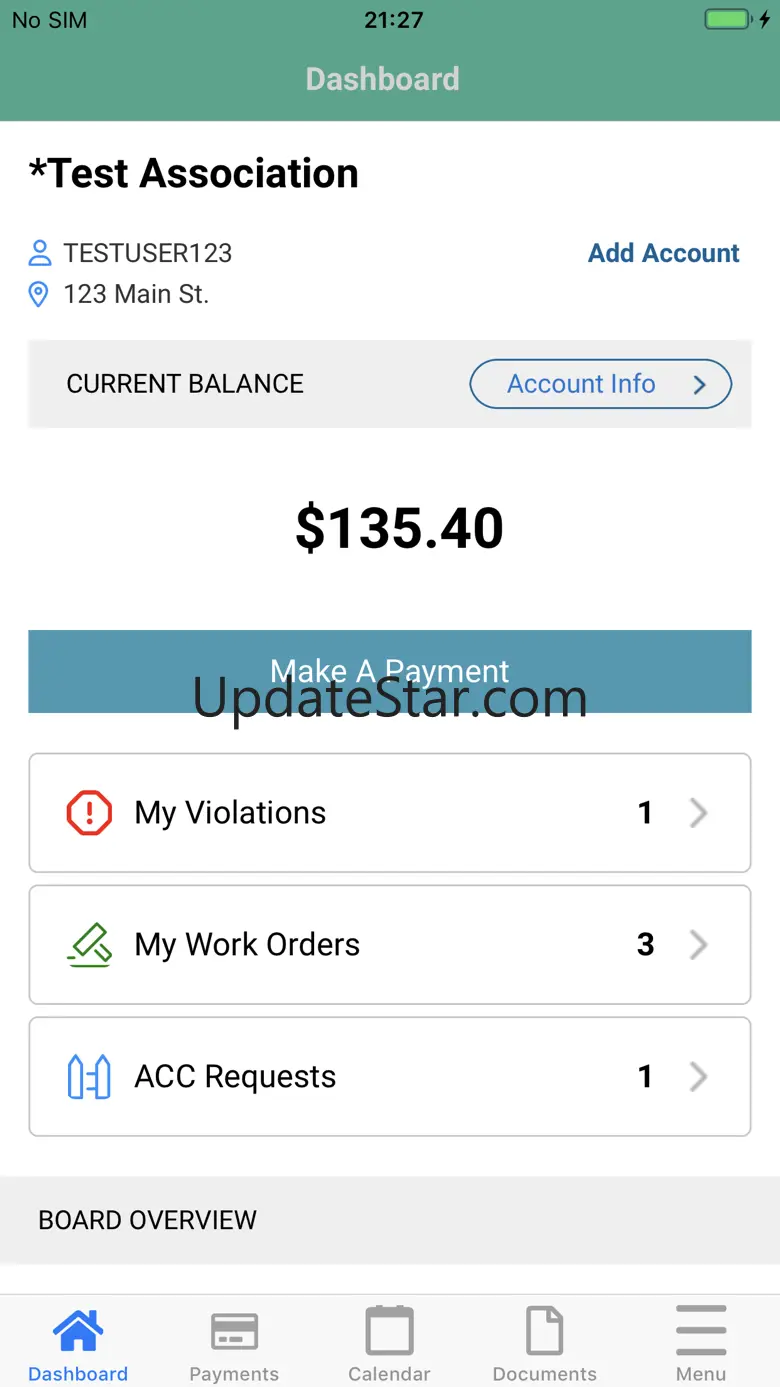Select the My Work Orders label
The image size is (780, 1387).
pos(247,945)
